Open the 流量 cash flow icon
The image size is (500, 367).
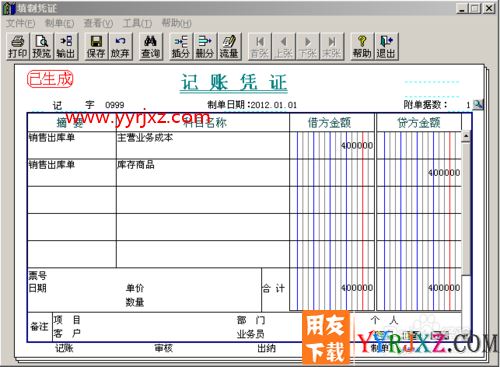click(x=229, y=46)
